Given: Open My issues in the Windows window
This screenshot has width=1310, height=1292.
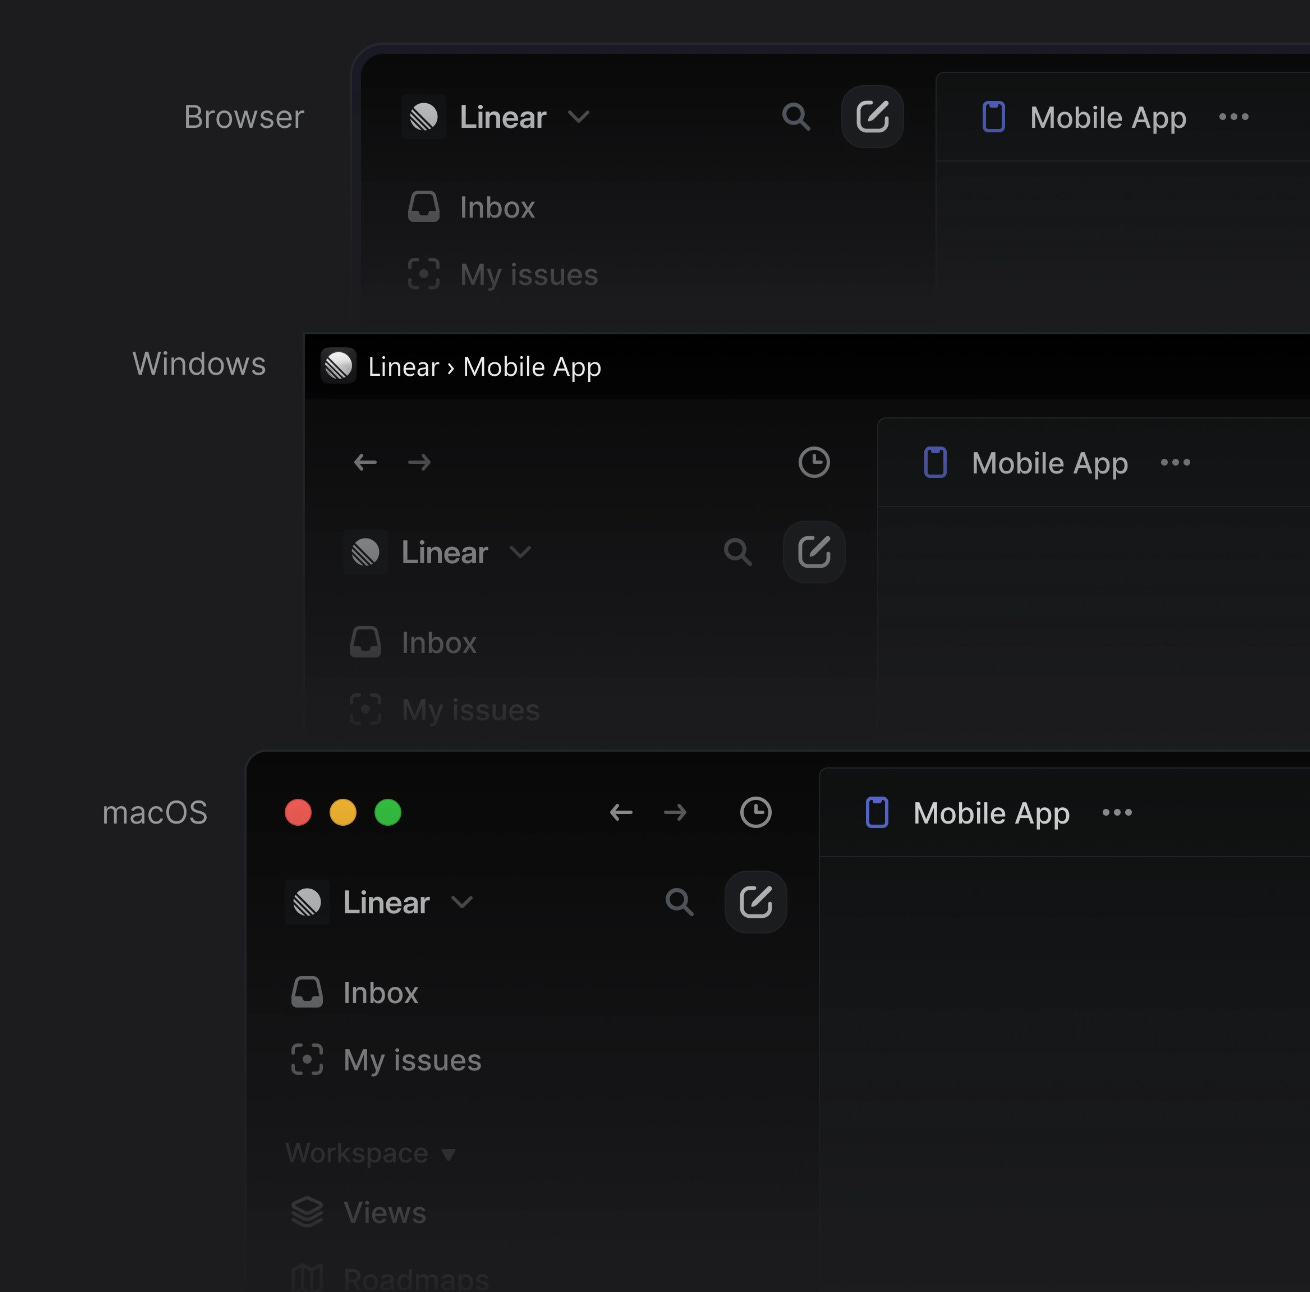Looking at the screenshot, I should pos(445,710).
